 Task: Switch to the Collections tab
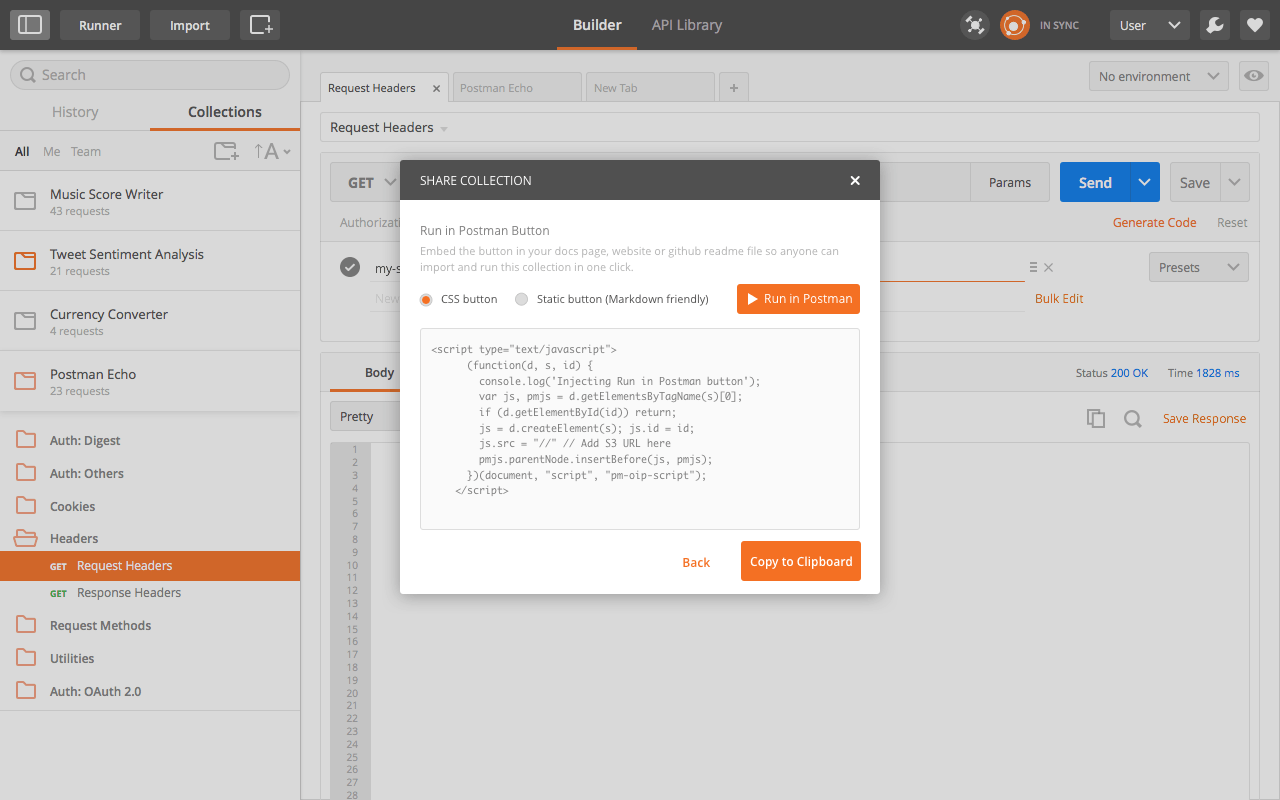tap(225, 112)
